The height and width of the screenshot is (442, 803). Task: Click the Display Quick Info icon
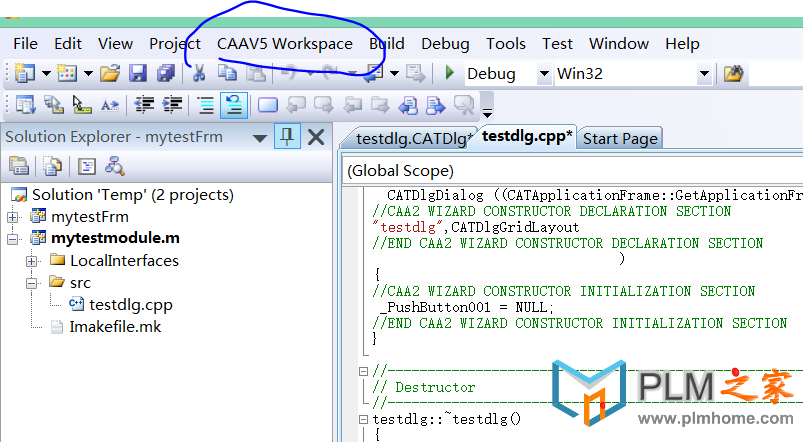82,105
